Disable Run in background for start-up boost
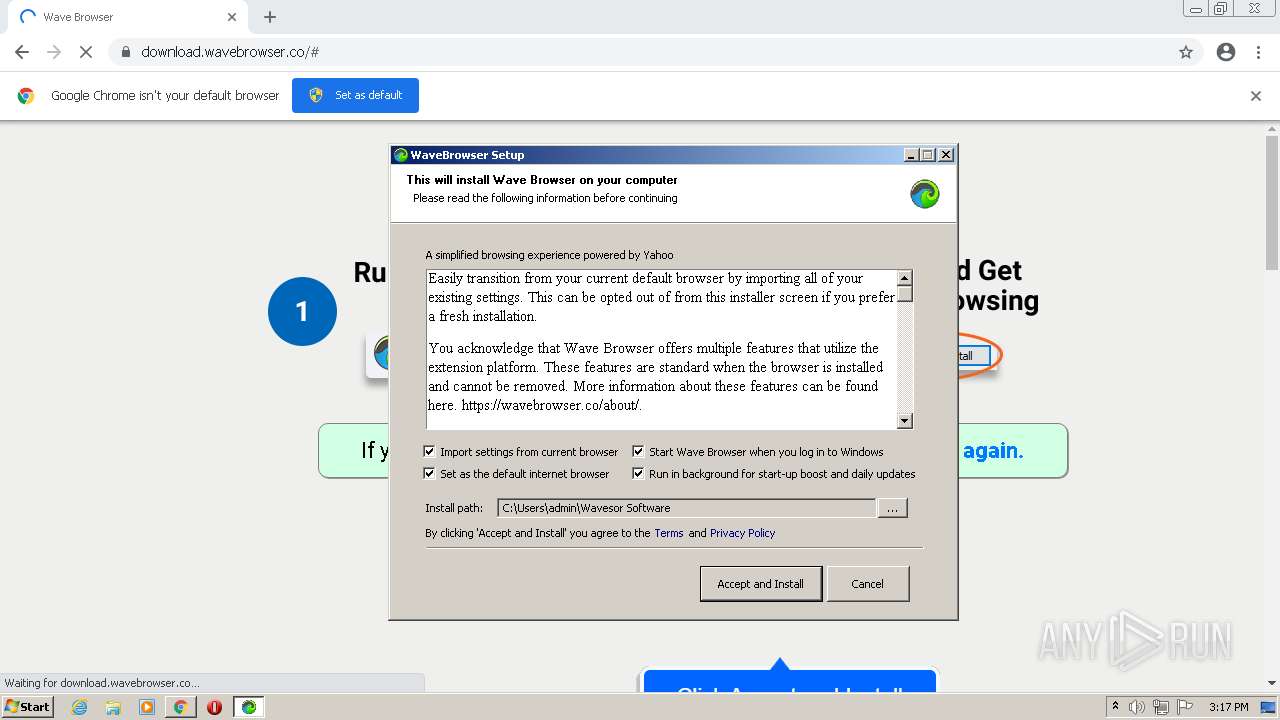Image resolution: width=1280 pixels, height=720 pixels. pyautogui.click(x=638, y=474)
